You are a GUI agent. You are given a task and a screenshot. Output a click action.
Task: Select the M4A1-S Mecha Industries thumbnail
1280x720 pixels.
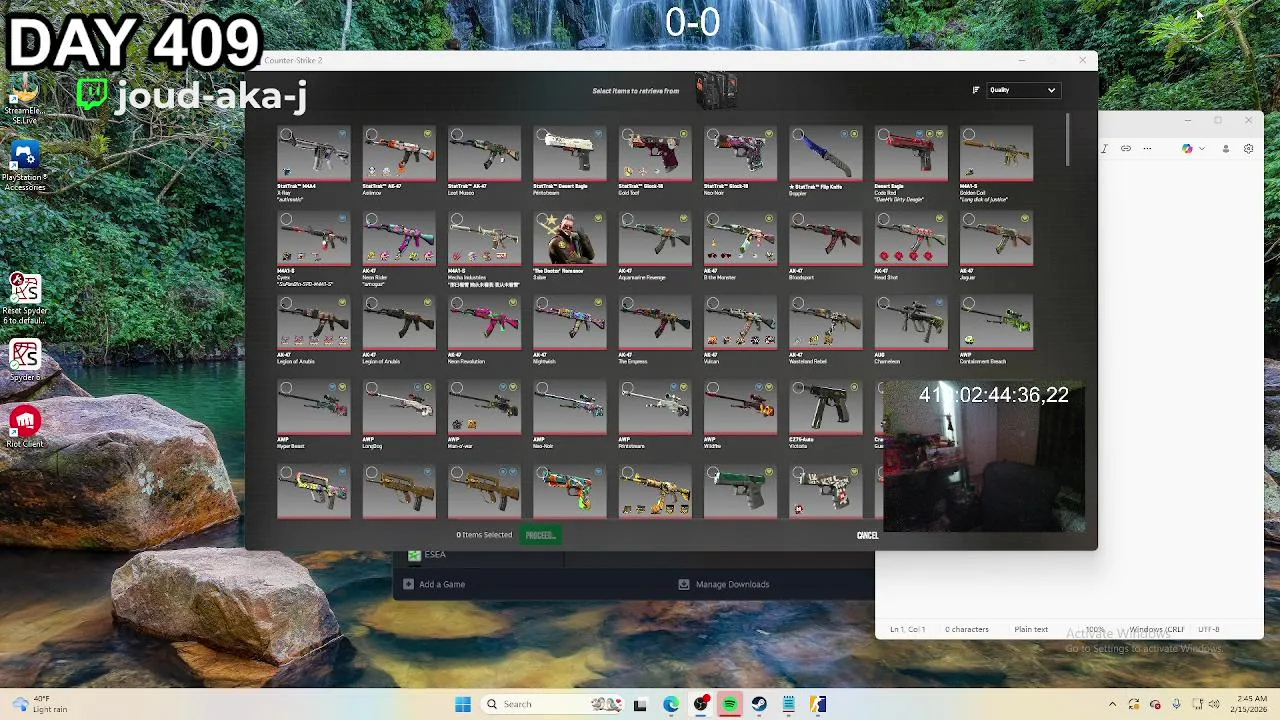(484, 239)
